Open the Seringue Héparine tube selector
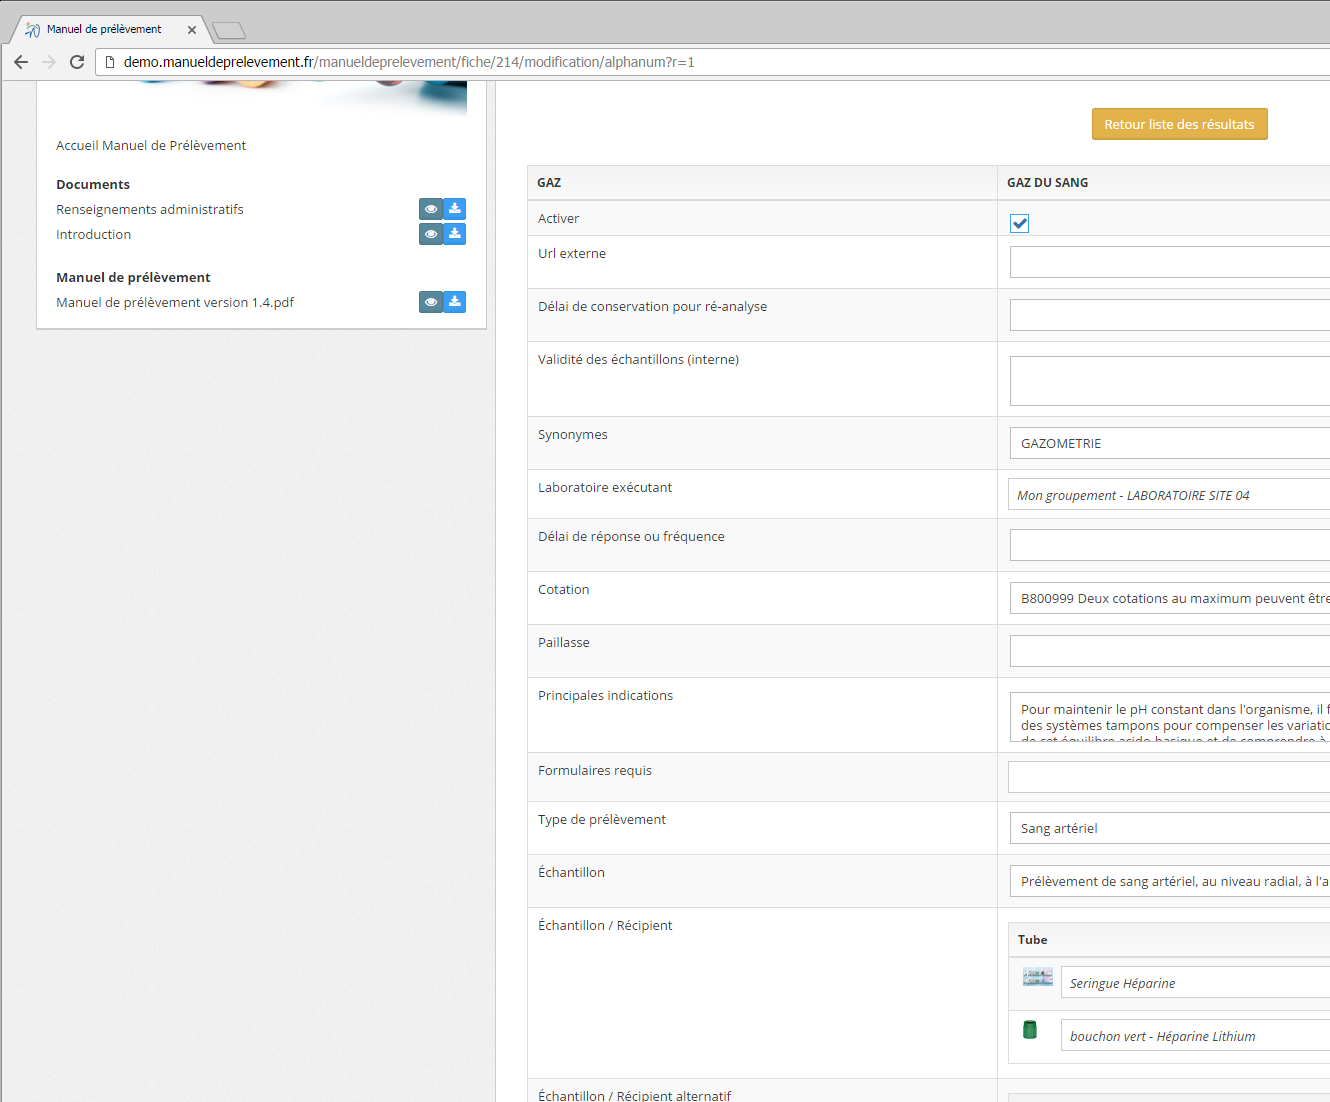 pyautogui.click(x=1195, y=983)
